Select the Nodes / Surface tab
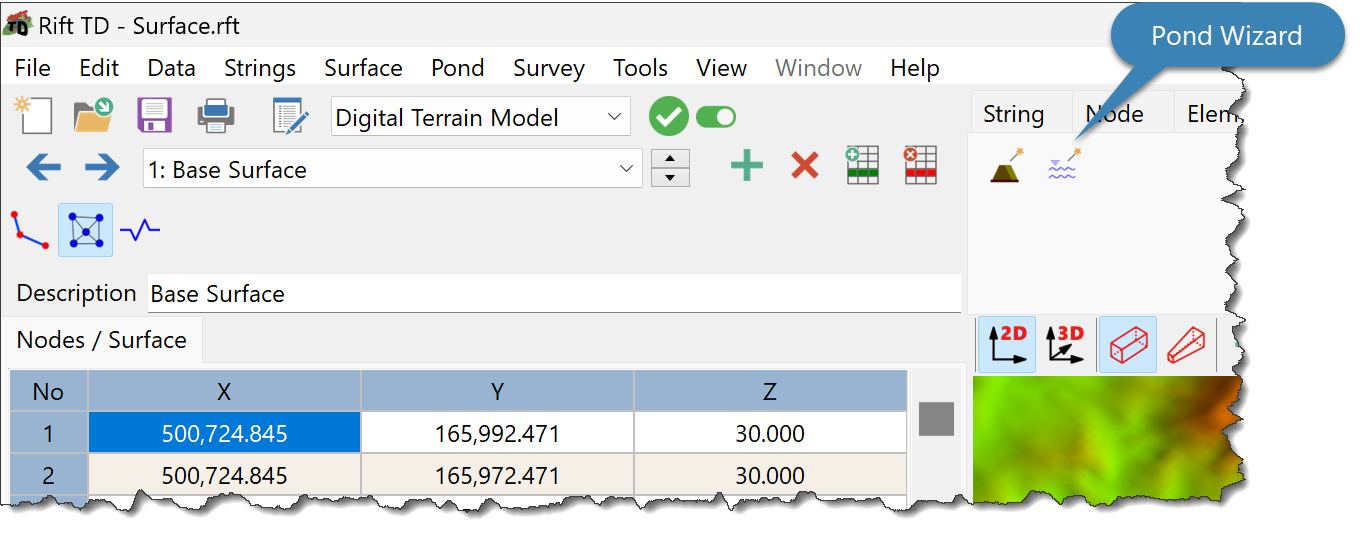Viewport: 1362px width, 535px height. tap(102, 340)
